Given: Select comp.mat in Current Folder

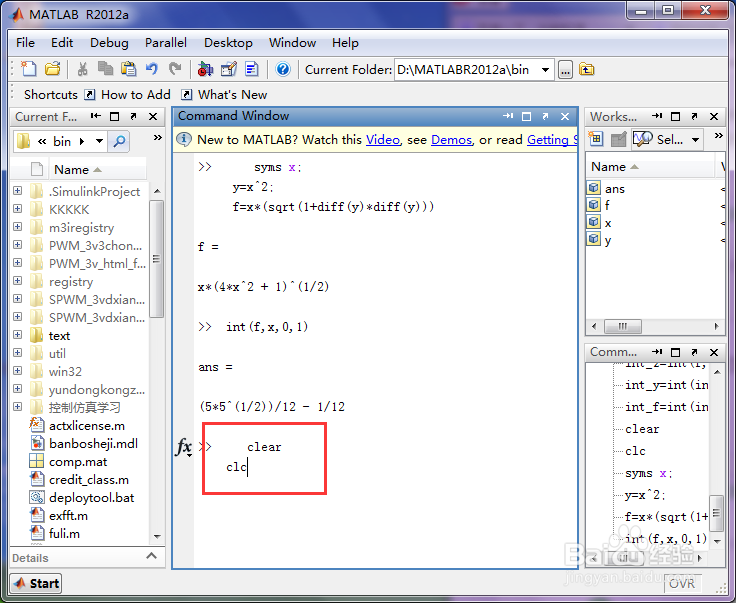Looking at the screenshot, I should click(x=78, y=462).
